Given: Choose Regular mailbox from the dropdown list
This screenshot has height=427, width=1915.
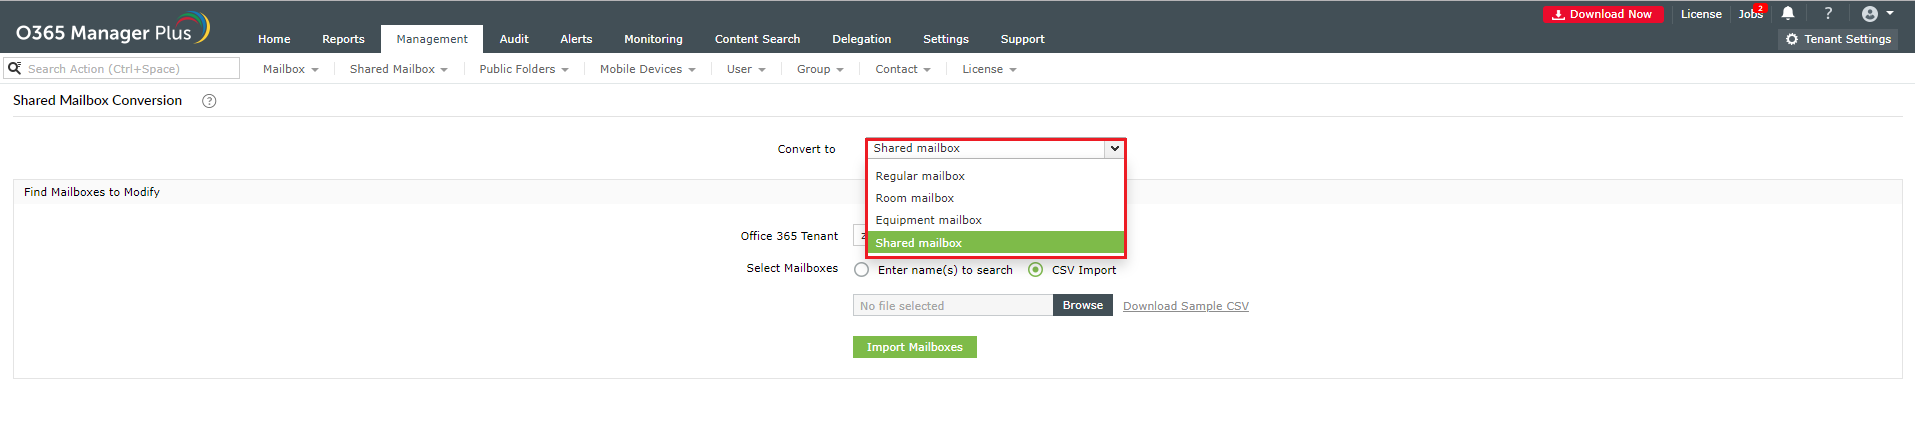Looking at the screenshot, I should (x=920, y=176).
